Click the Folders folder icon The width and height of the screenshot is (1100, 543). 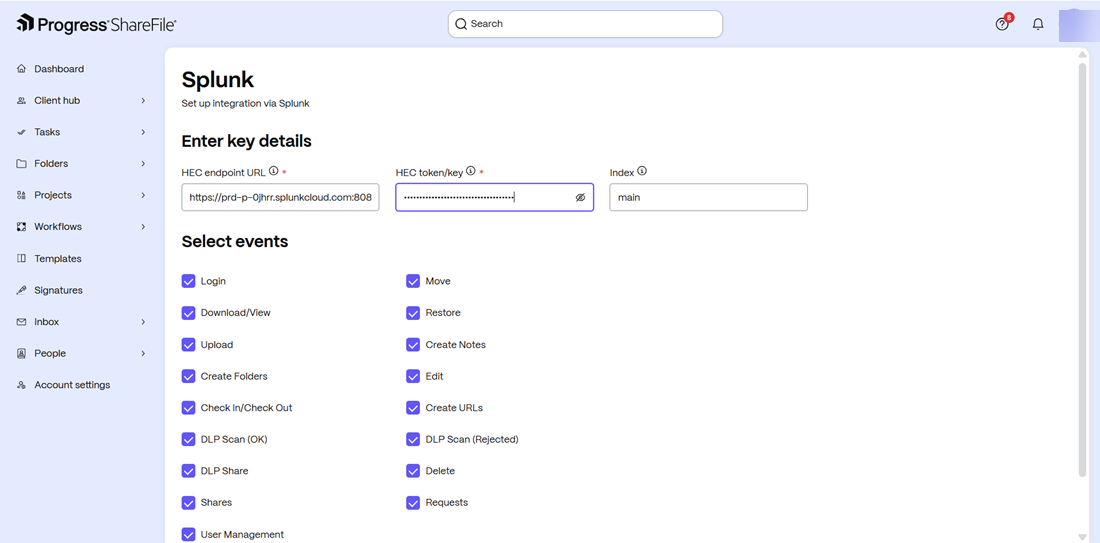[x=21, y=163]
